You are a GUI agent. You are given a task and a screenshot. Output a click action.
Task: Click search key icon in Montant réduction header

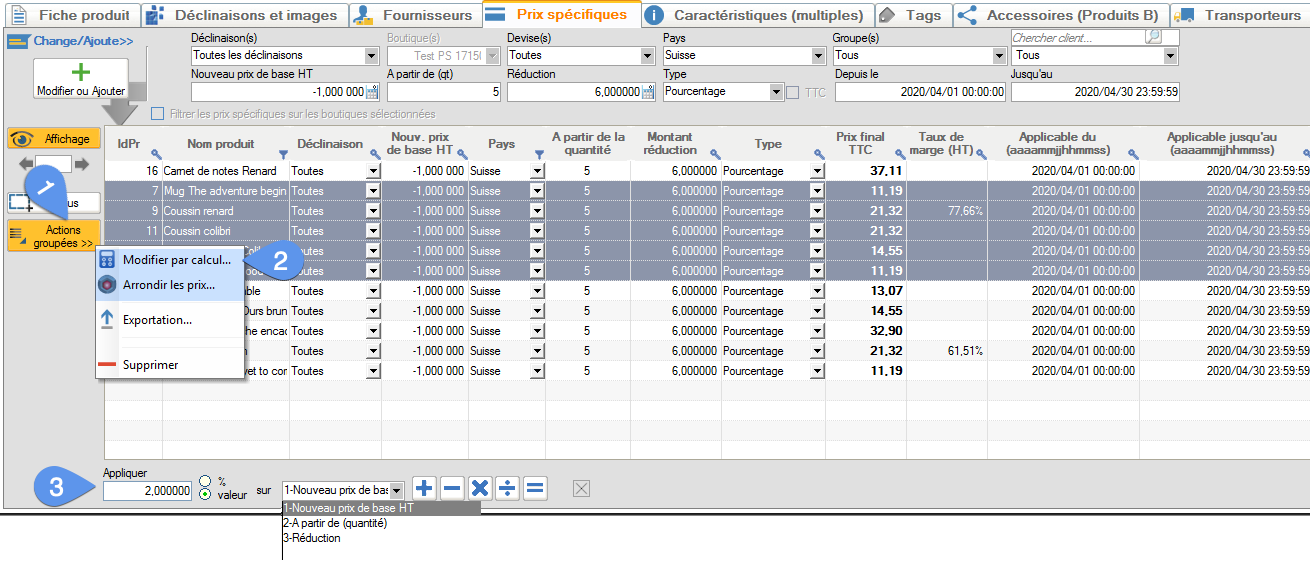tap(714, 154)
